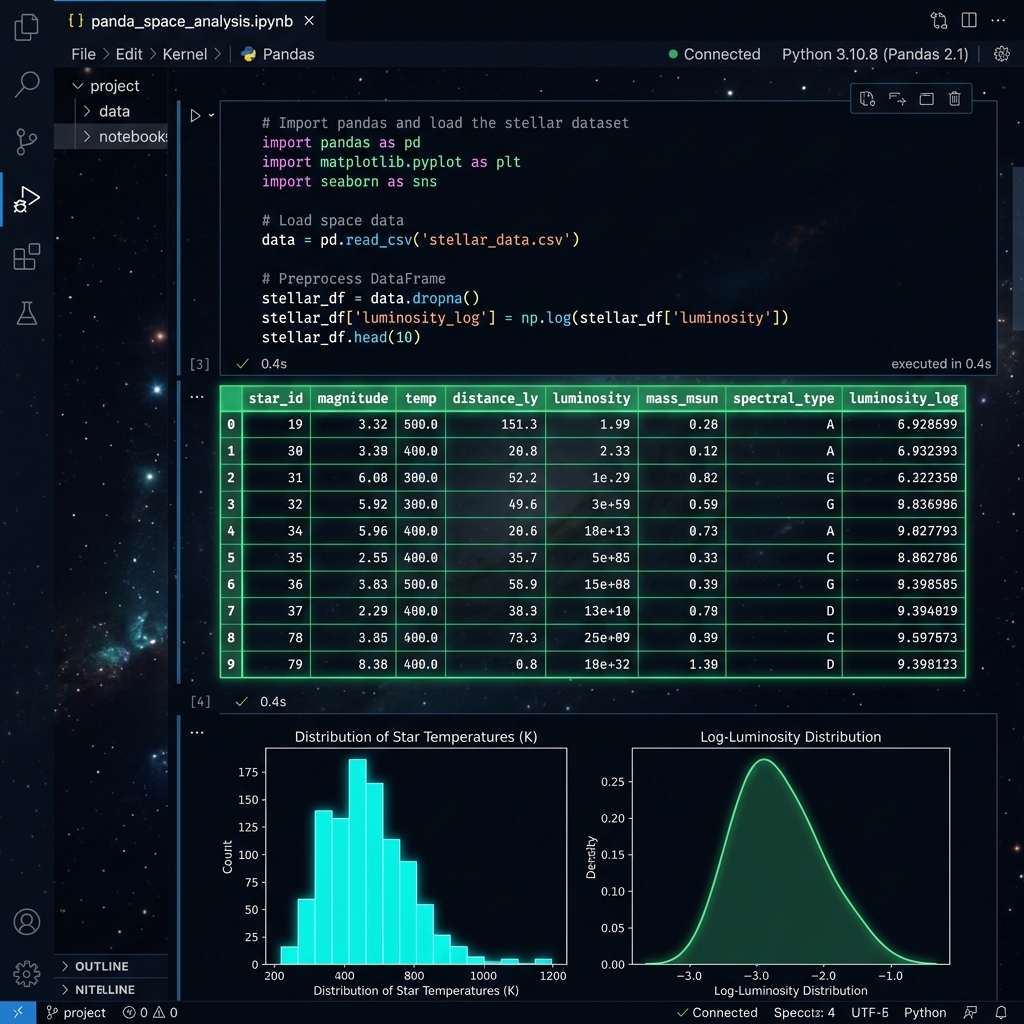Open notifications bell in status bar
Viewport: 1024px width, 1024px height.
click(1000, 1012)
